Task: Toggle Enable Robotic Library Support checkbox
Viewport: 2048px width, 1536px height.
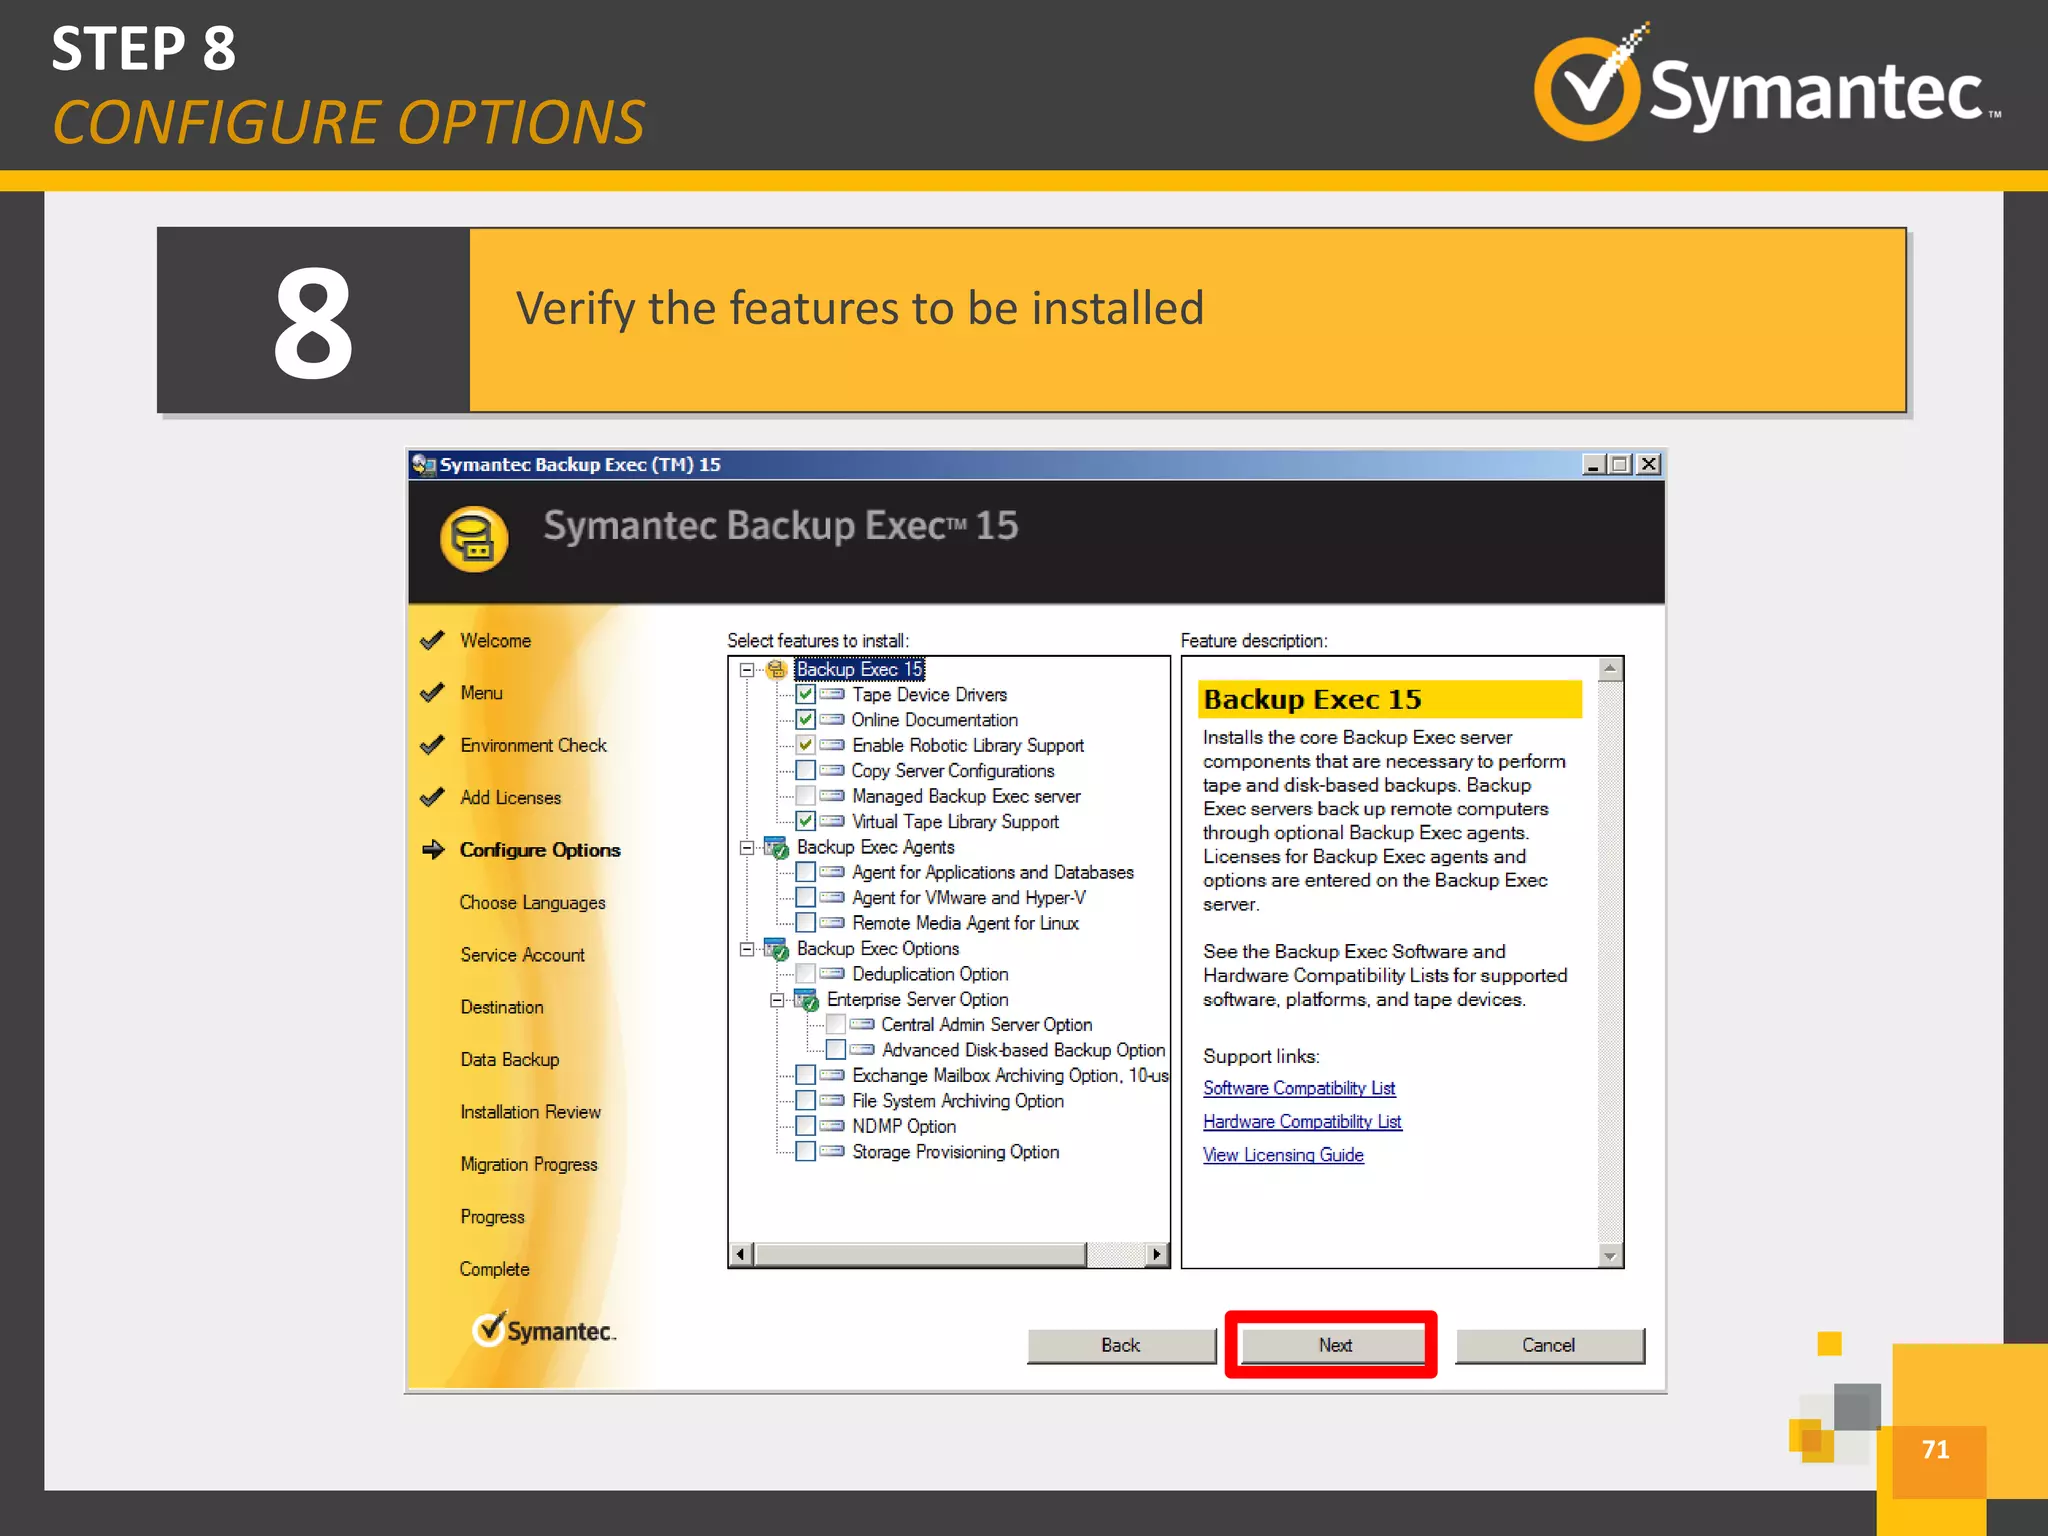Action: click(805, 745)
